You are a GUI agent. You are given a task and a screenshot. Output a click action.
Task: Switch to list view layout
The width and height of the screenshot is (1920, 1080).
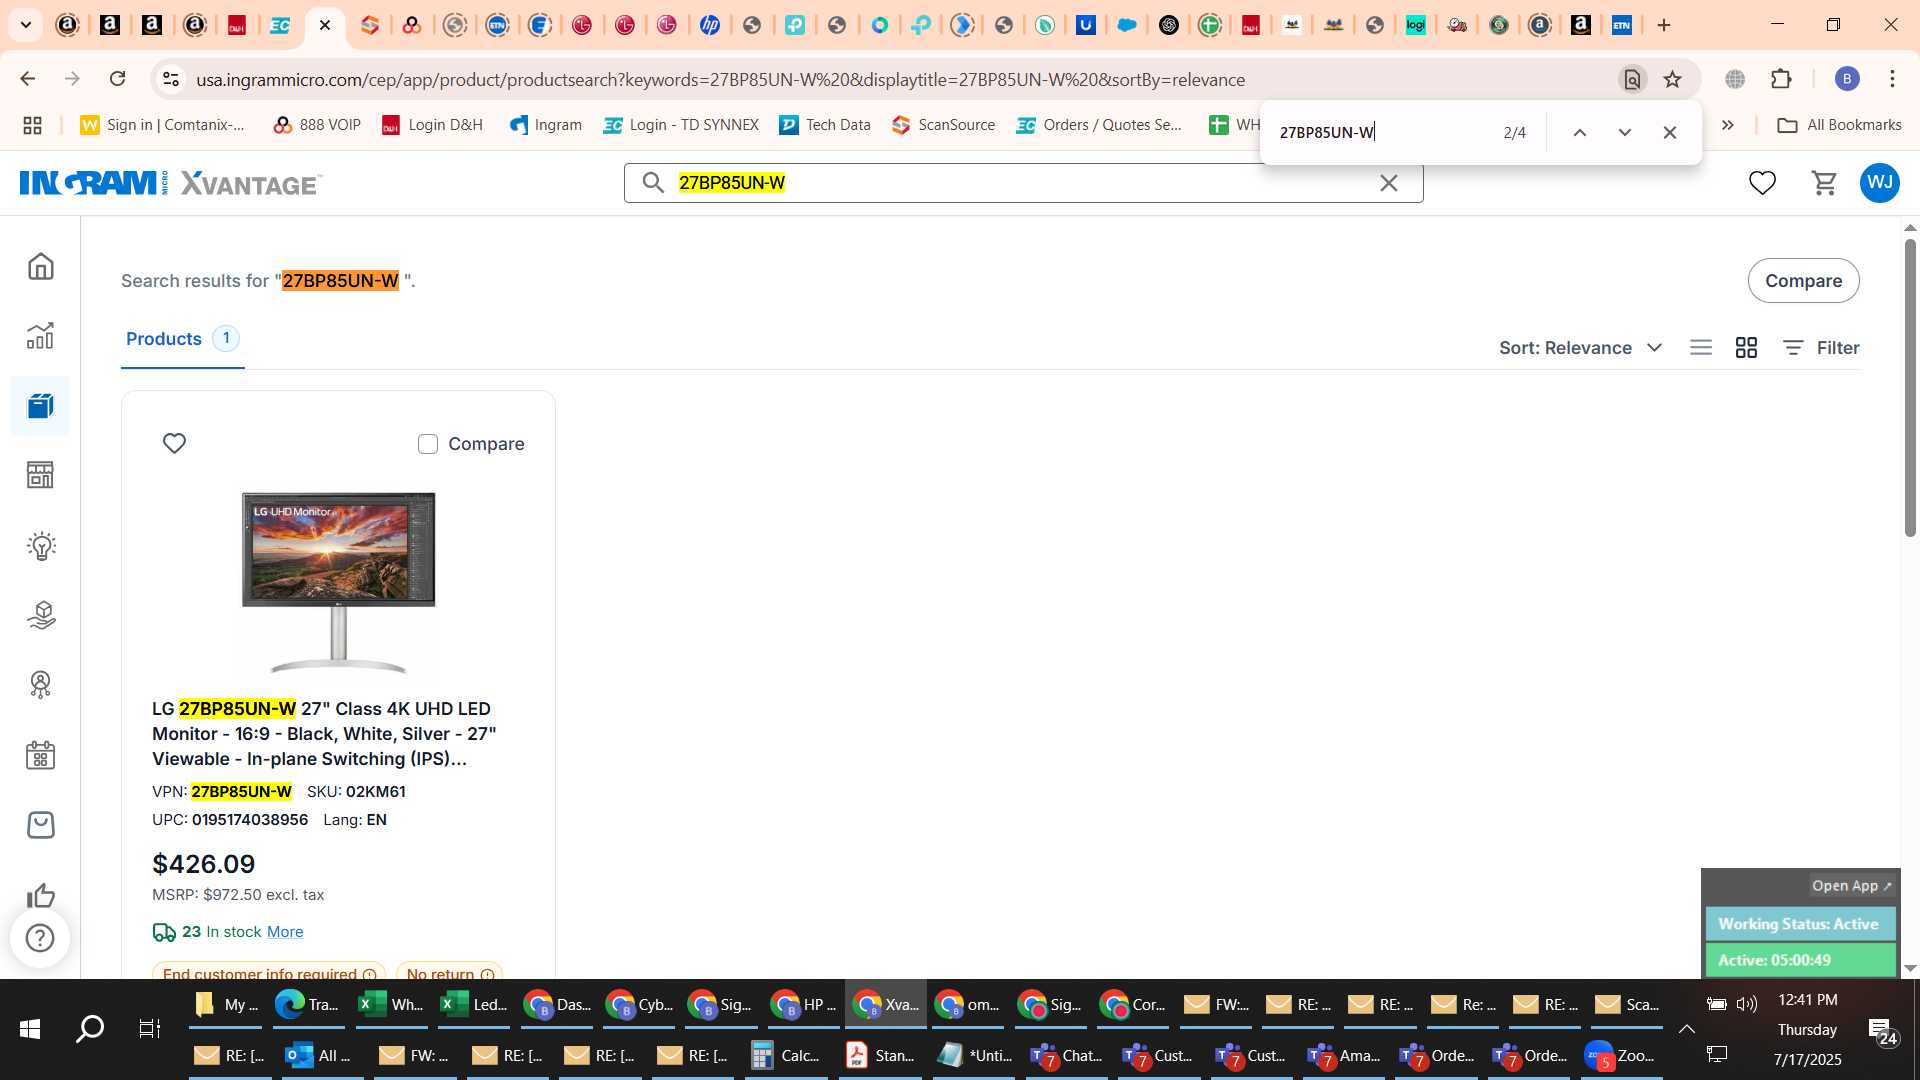coord(1701,348)
